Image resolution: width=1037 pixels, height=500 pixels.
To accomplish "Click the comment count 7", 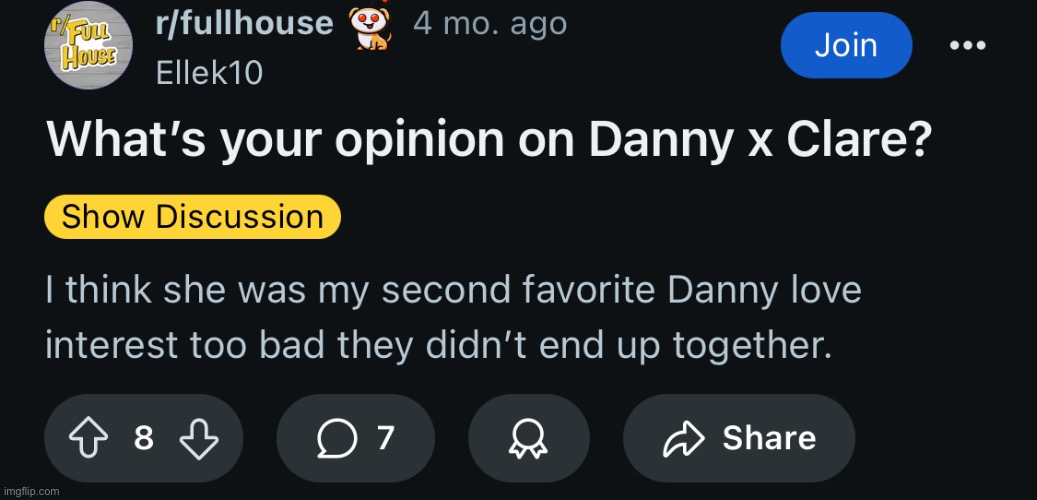I will [385, 438].
